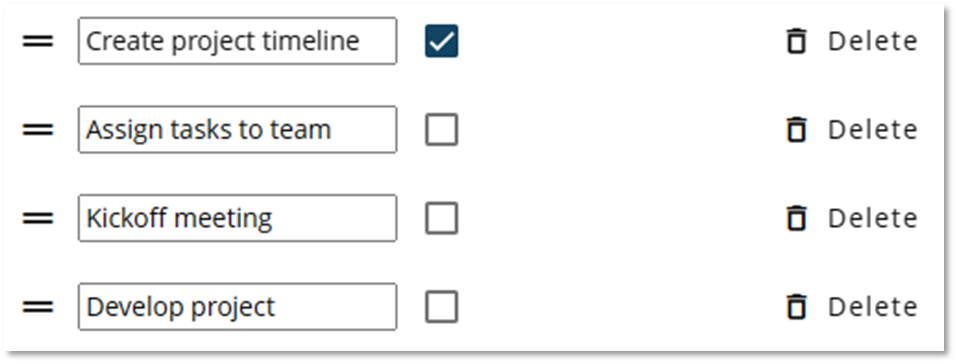
Task: Click trash icon for Assign tasks to team
Action: (796, 129)
